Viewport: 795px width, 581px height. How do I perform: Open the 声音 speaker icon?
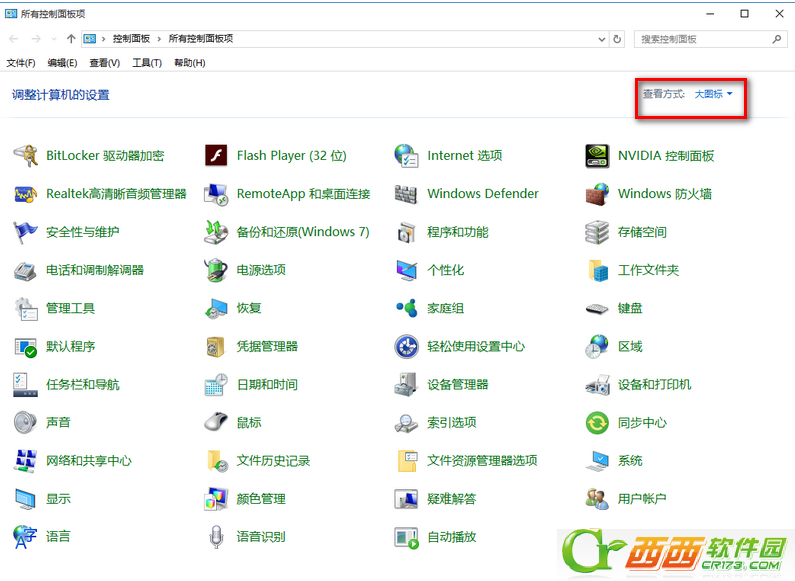click(x=25, y=423)
